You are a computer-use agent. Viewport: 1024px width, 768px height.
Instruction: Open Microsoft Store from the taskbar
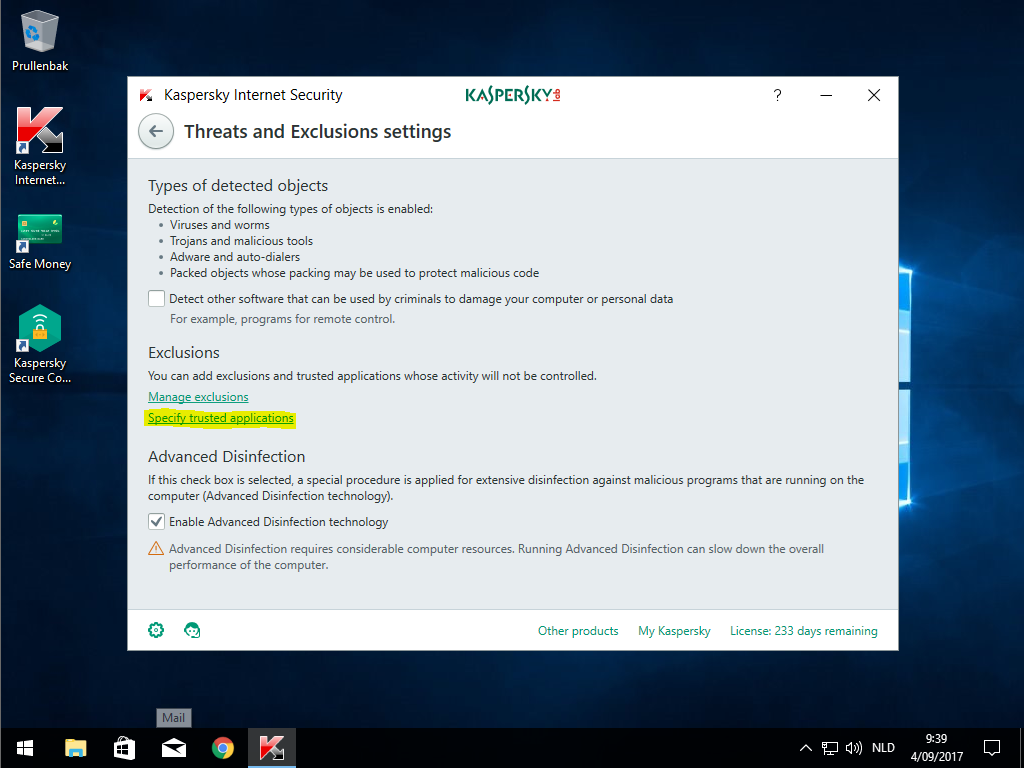[x=124, y=748]
